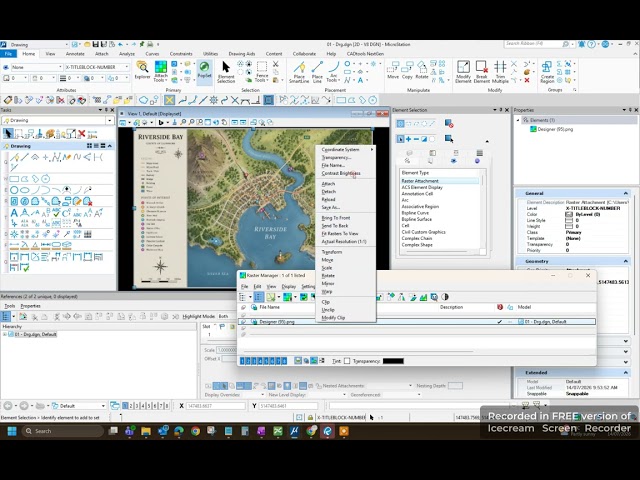Select the Copy tool in Manipulate
The width and height of the screenshot is (640, 480).
tap(407, 70)
